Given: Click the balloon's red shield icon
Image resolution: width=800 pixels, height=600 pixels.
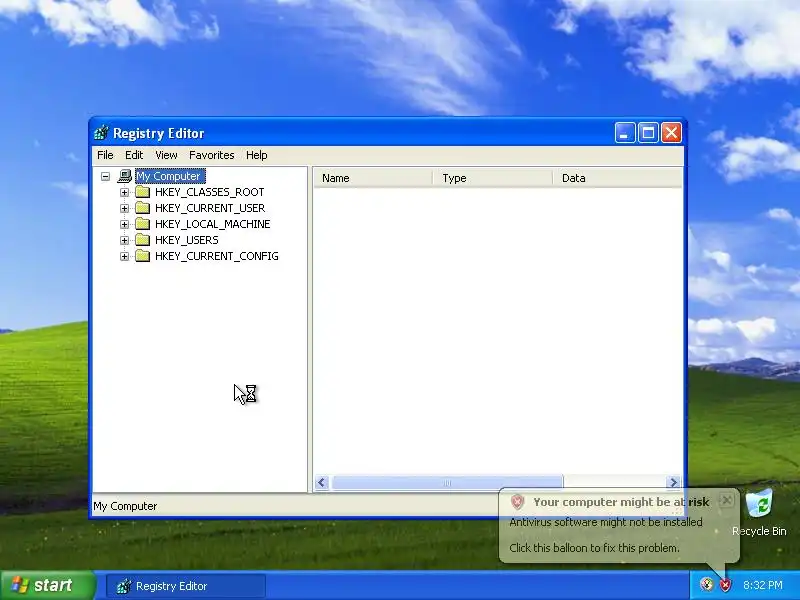Looking at the screenshot, I should [517, 502].
